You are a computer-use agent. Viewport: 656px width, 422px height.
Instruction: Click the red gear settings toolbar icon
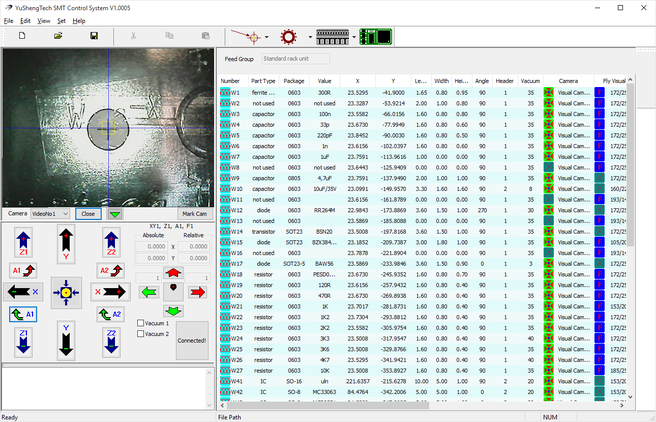click(290, 36)
